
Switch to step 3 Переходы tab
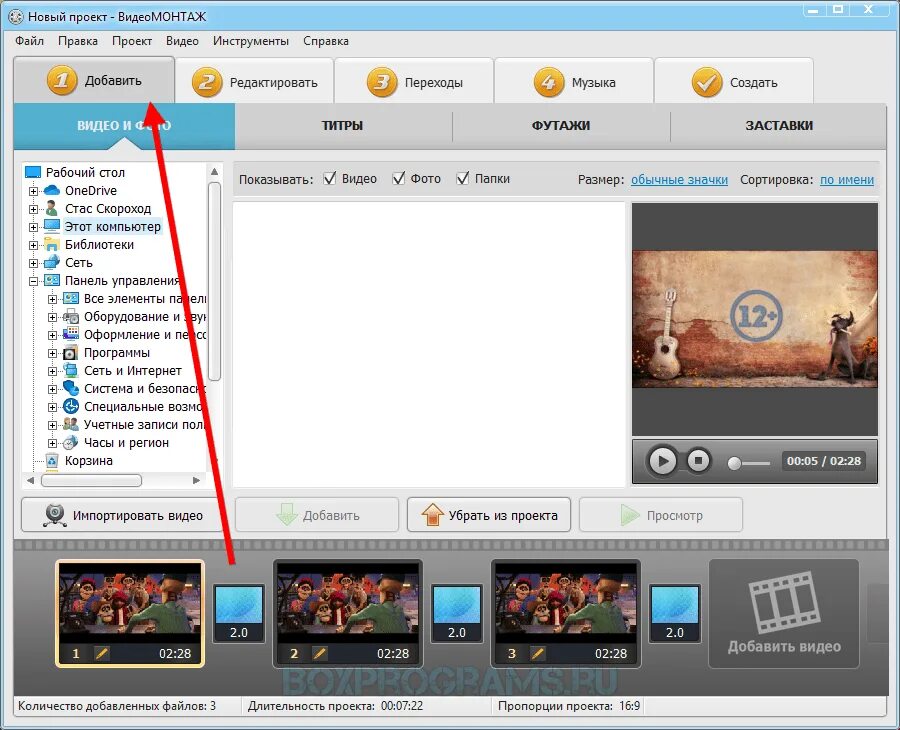coord(414,81)
